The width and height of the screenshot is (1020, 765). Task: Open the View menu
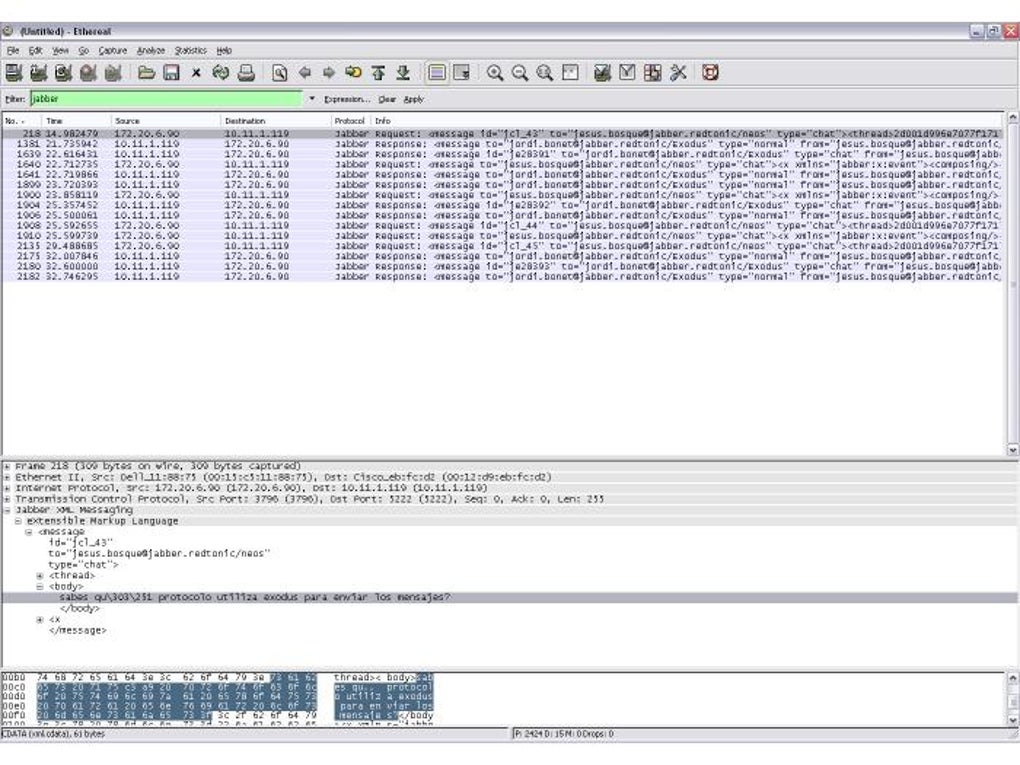[60, 50]
